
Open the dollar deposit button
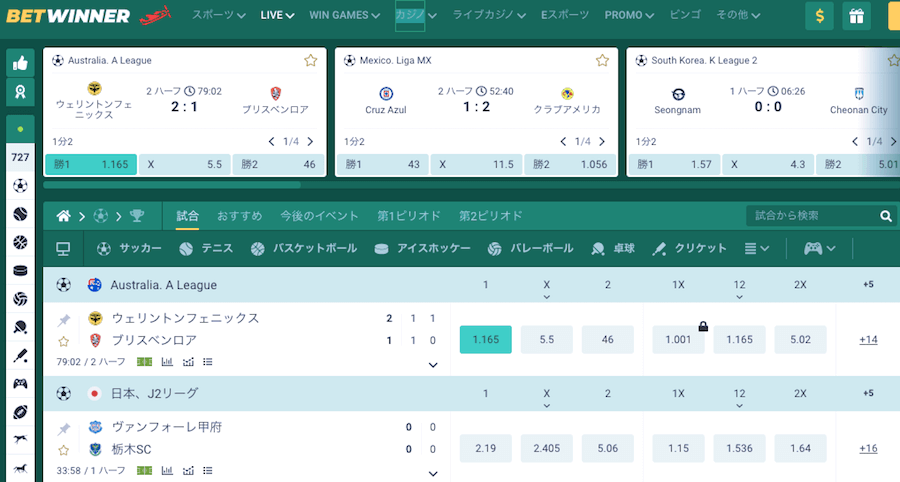(x=819, y=16)
